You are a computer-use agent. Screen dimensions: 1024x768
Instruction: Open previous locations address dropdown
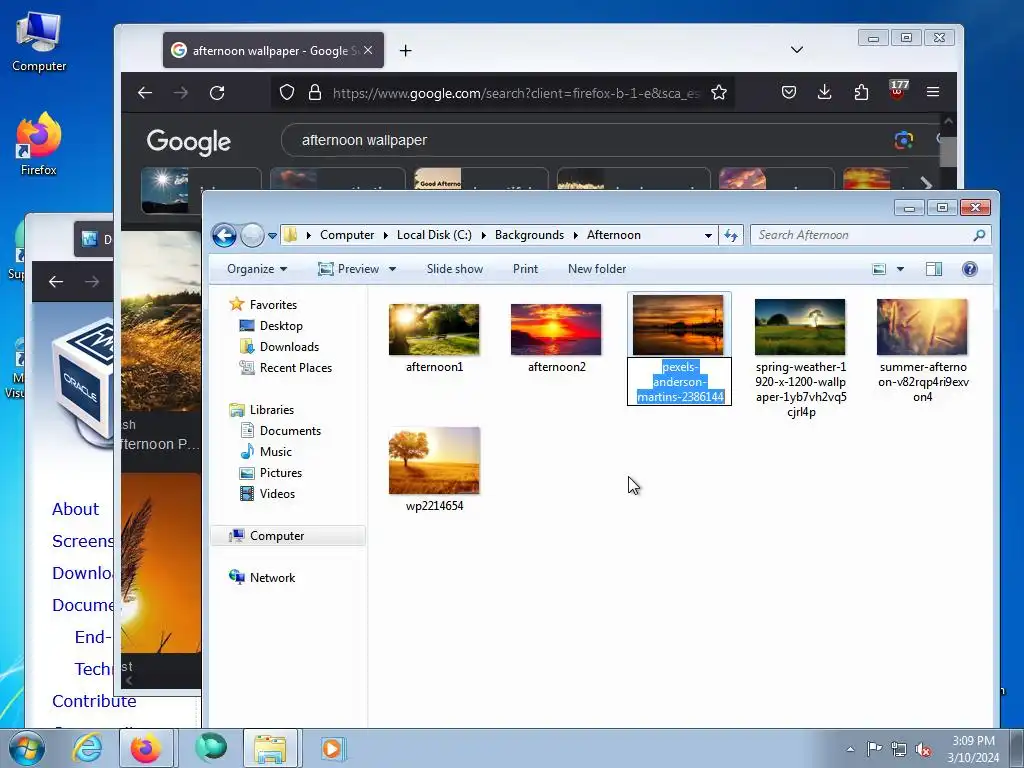point(708,235)
